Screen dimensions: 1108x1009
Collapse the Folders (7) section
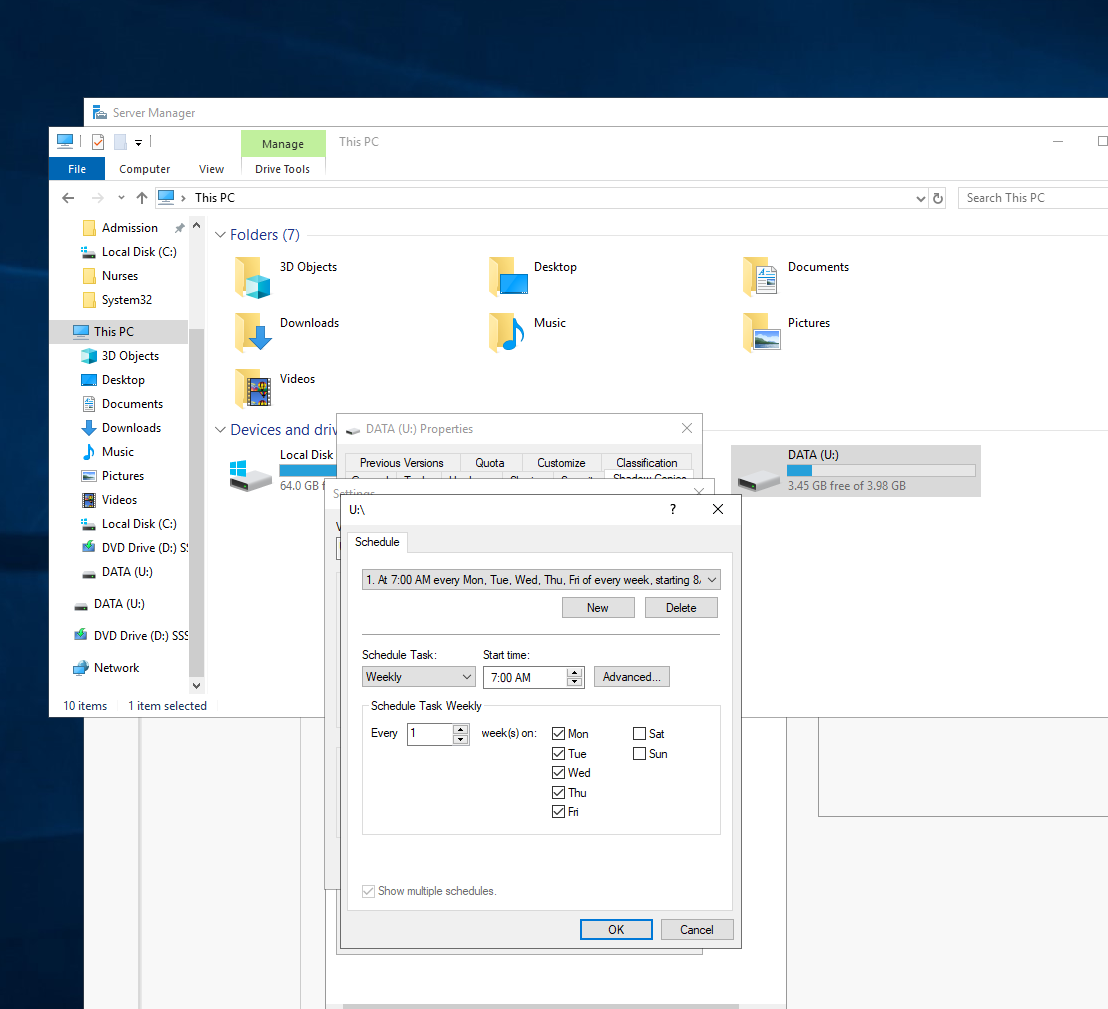[220, 235]
